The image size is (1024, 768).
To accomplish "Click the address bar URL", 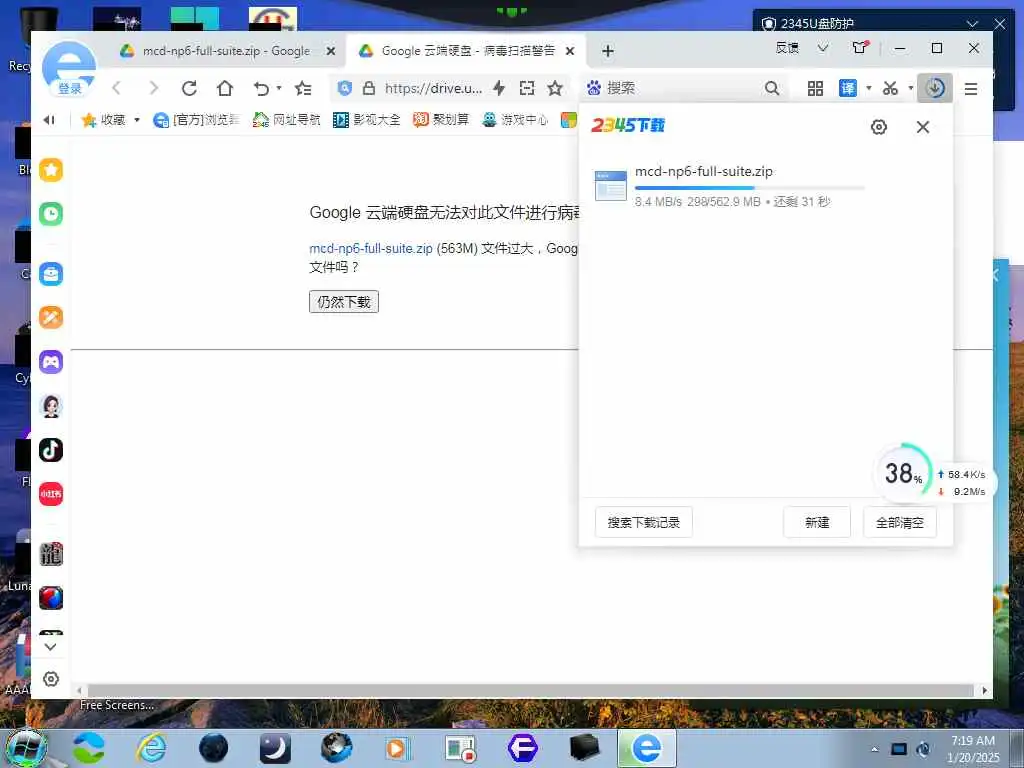I will 434,88.
